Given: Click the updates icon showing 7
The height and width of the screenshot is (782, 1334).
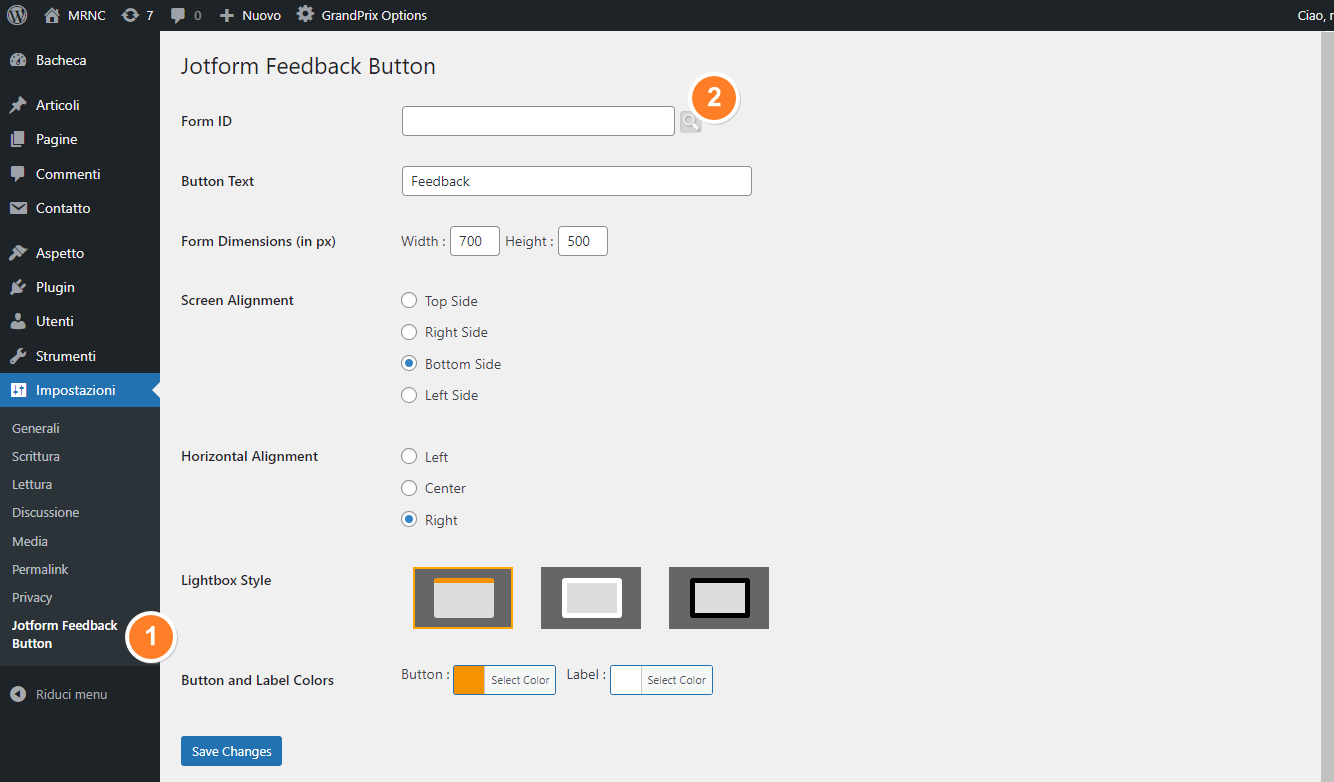Looking at the screenshot, I should click(130, 15).
